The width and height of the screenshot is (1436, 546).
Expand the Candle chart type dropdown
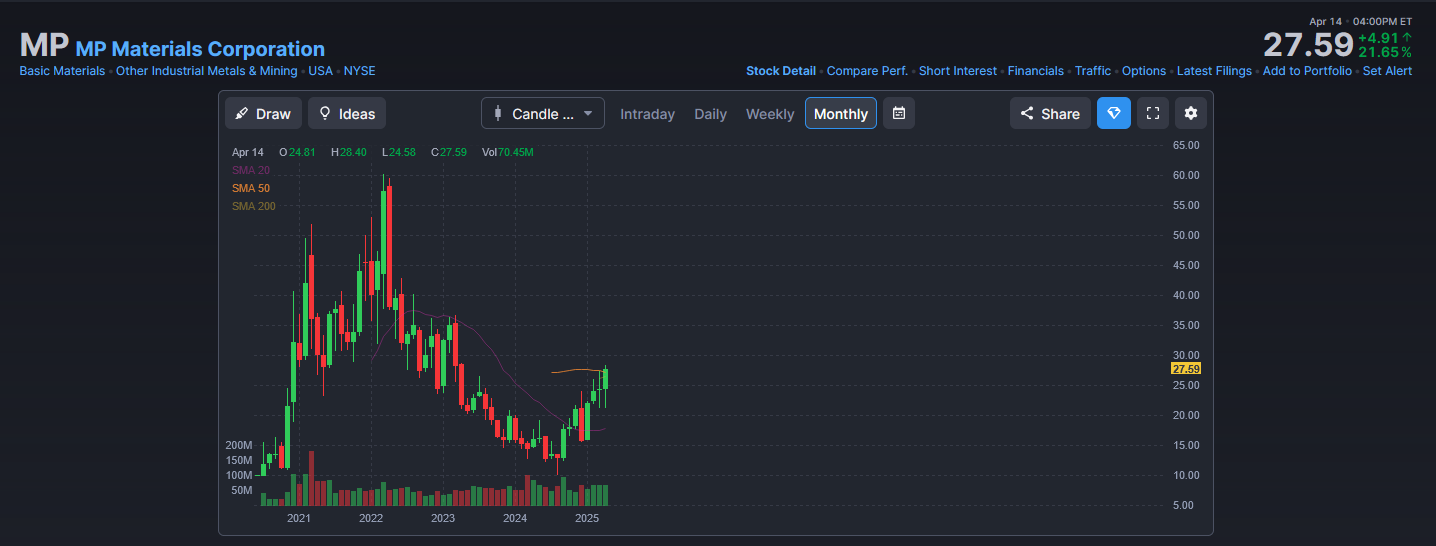coord(543,114)
